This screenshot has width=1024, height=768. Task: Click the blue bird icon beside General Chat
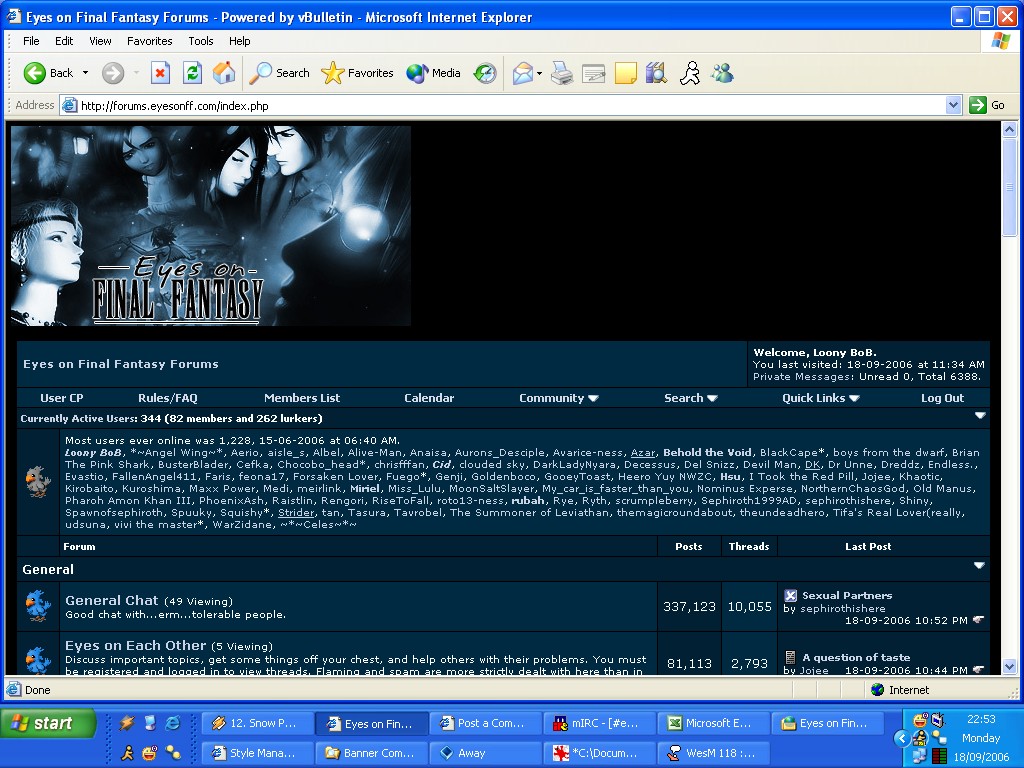pos(38,605)
